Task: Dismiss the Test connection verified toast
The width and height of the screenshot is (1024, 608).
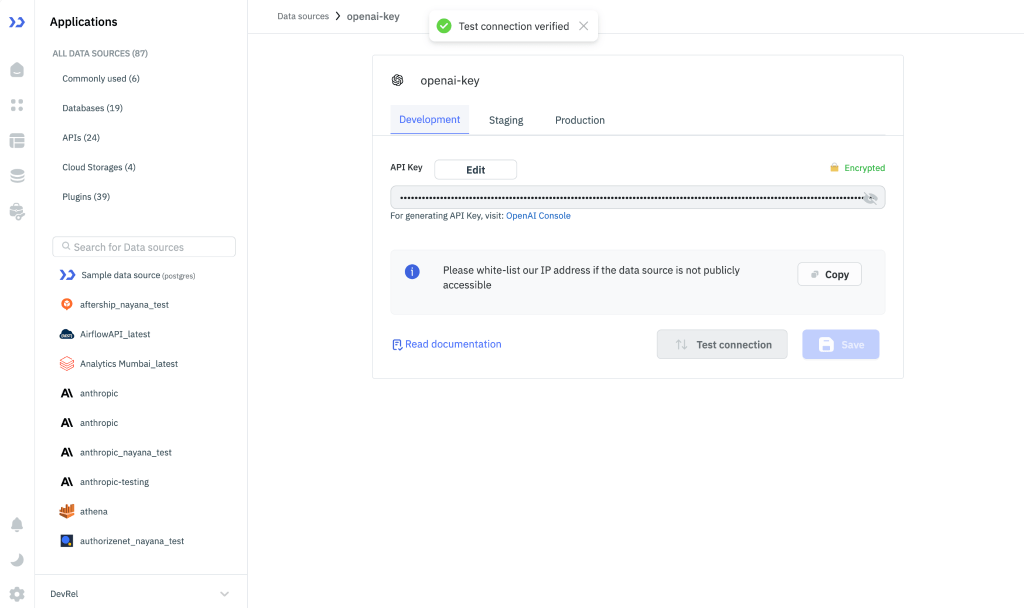Action: [x=584, y=26]
